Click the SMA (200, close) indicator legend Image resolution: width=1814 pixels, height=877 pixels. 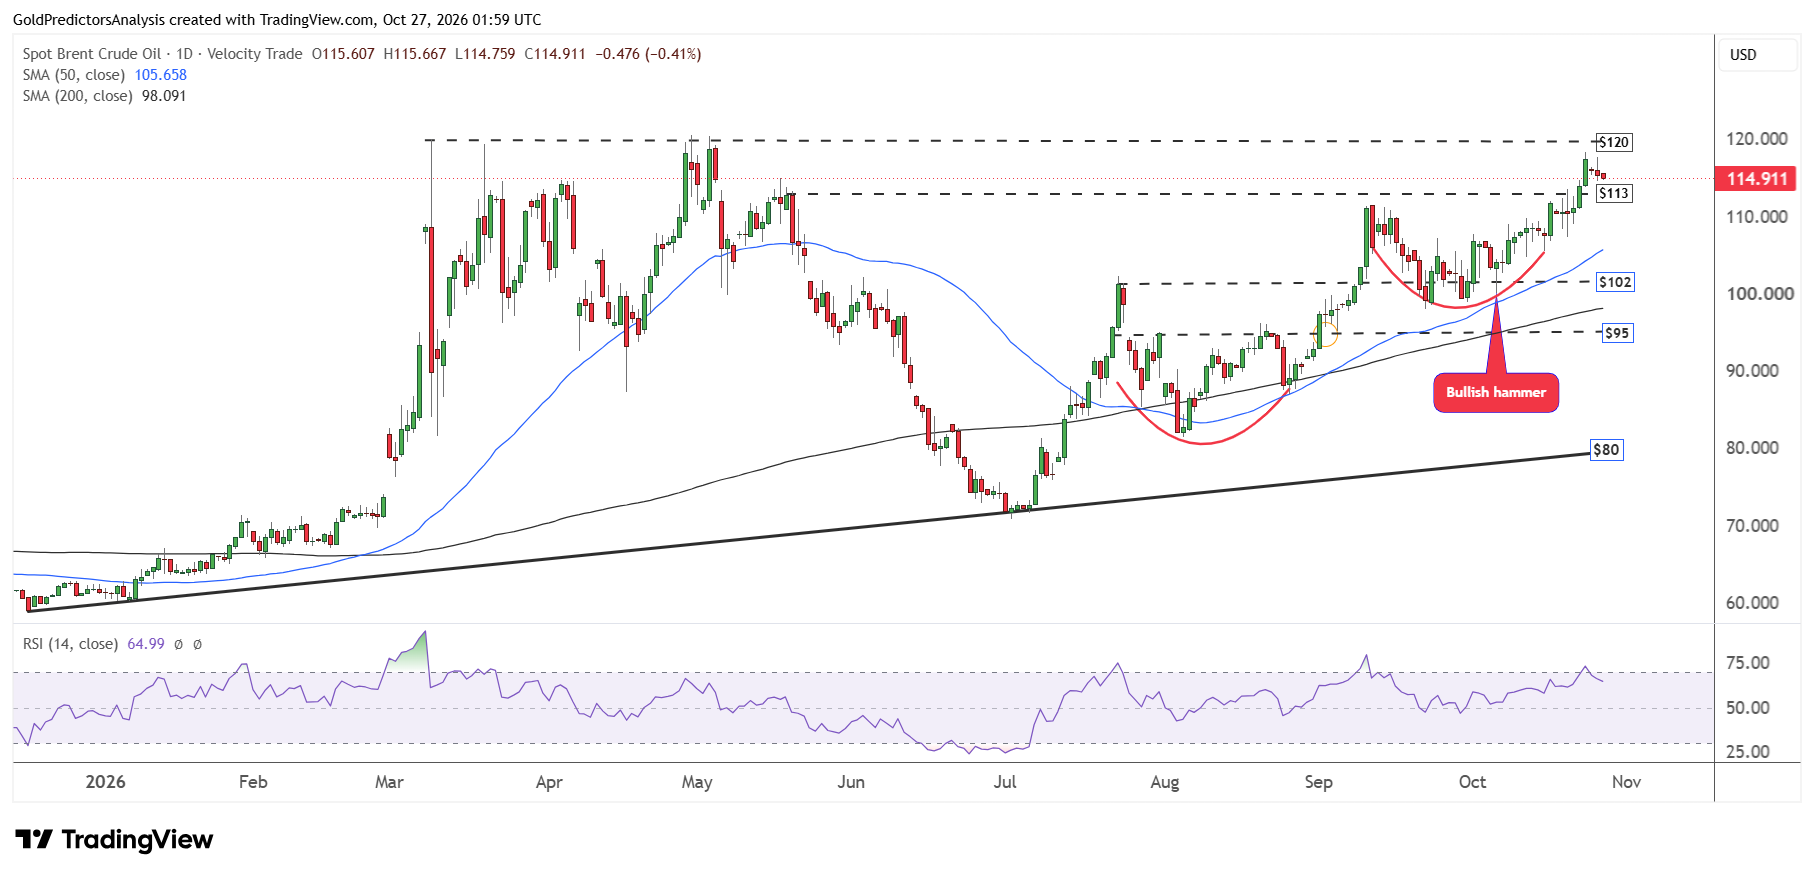(x=78, y=96)
